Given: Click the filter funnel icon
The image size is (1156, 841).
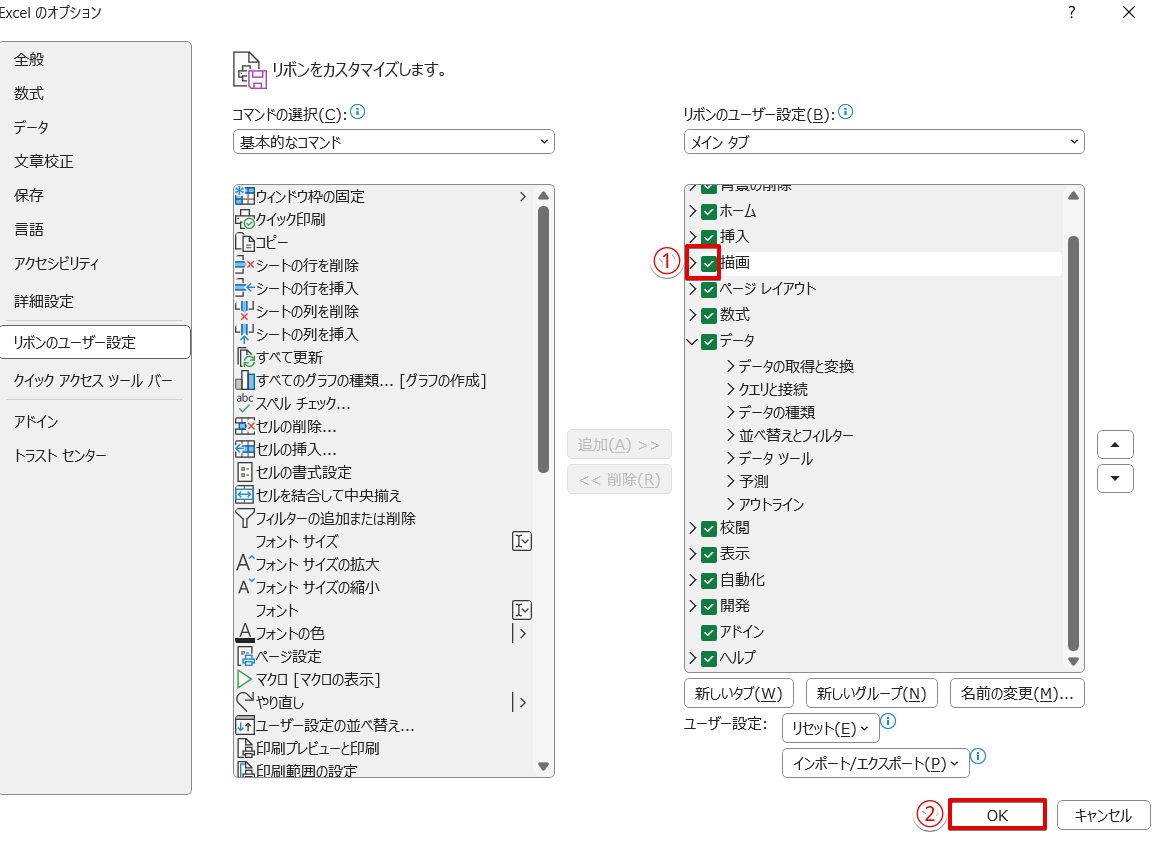Looking at the screenshot, I should click(x=244, y=518).
